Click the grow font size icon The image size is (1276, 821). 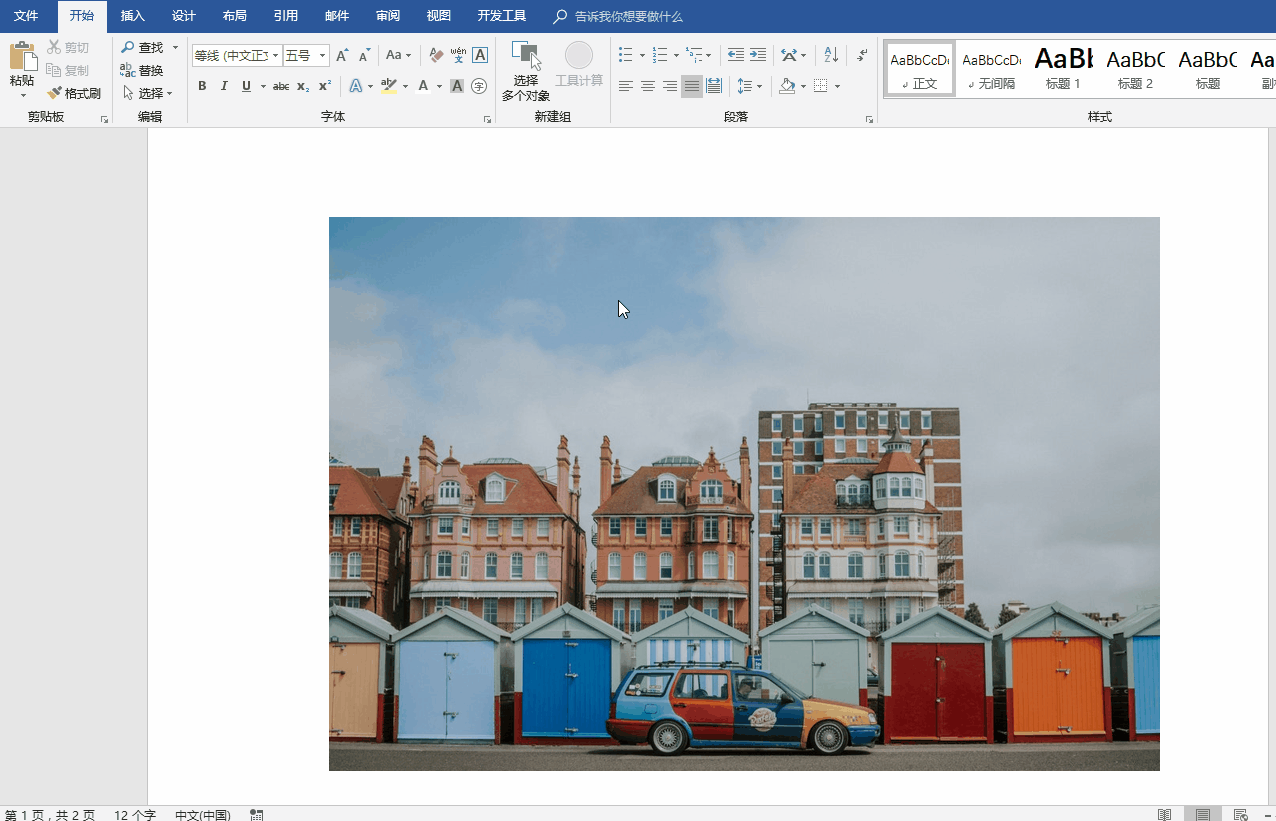click(x=342, y=55)
